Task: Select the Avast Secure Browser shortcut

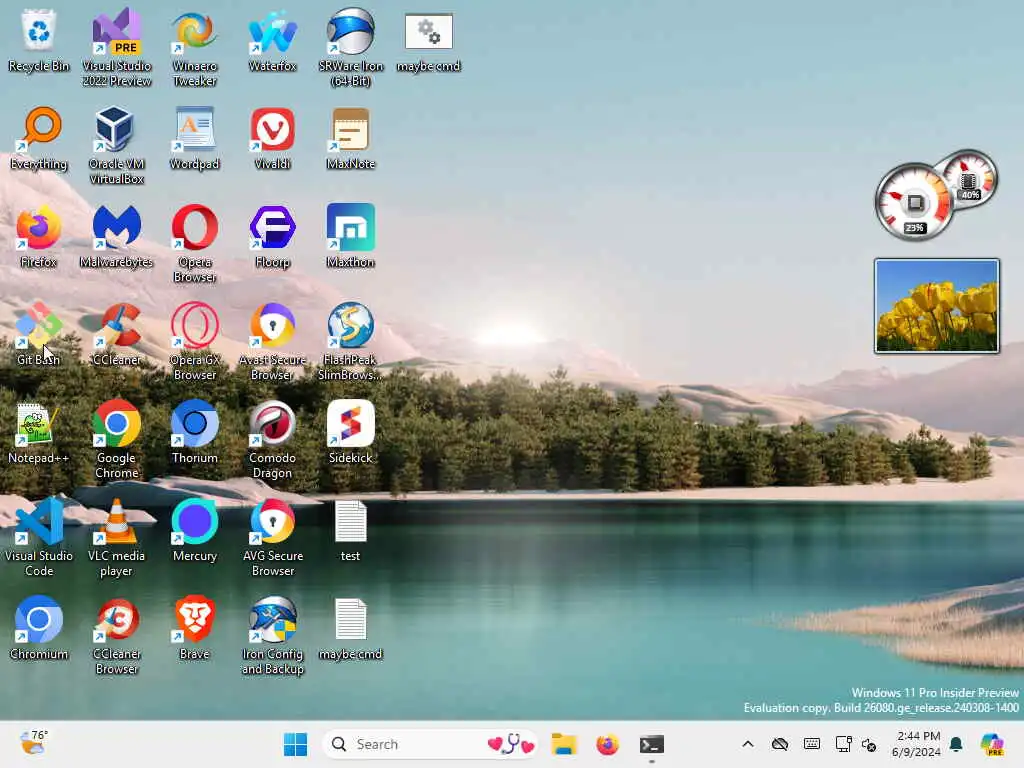Action: (272, 341)
